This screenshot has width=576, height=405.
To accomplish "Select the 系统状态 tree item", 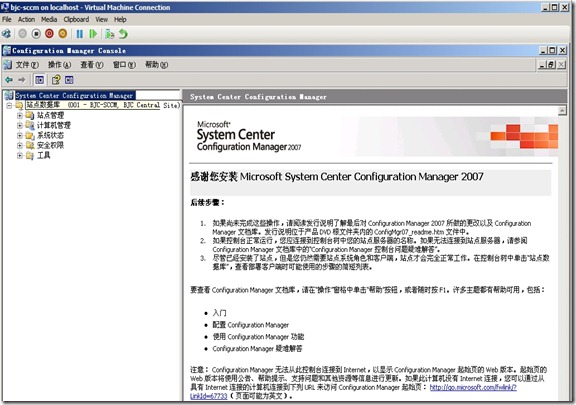I will point(50,135).
